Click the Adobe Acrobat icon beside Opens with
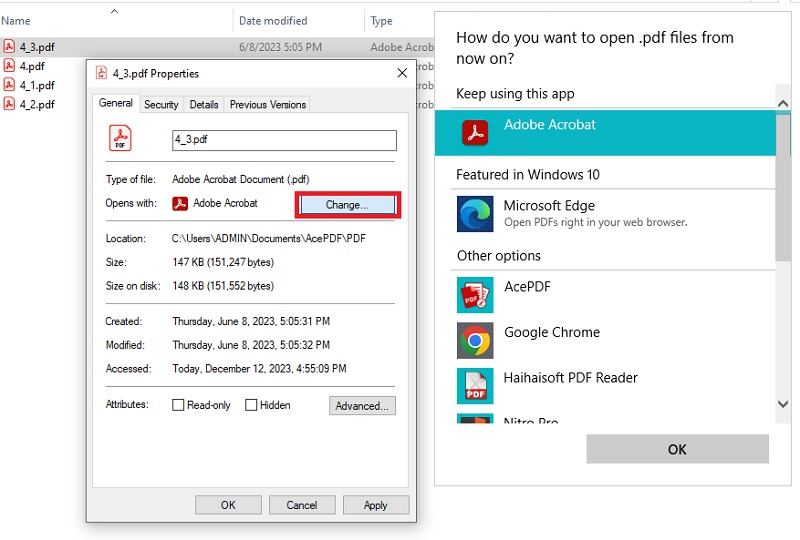 coord(180,203)
